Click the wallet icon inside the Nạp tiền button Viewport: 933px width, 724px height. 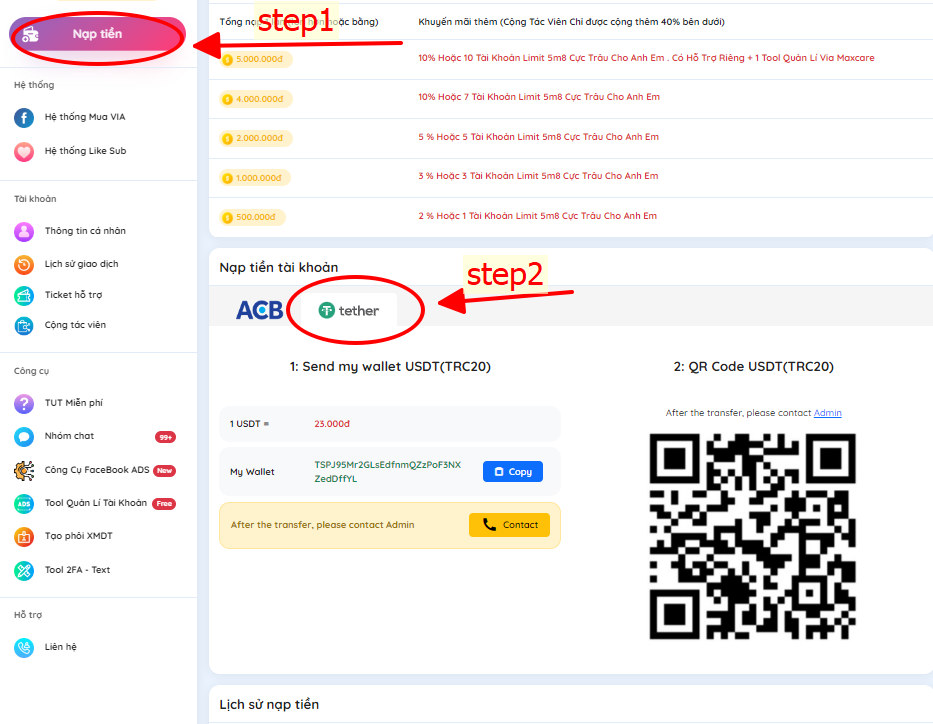(30, 35)
